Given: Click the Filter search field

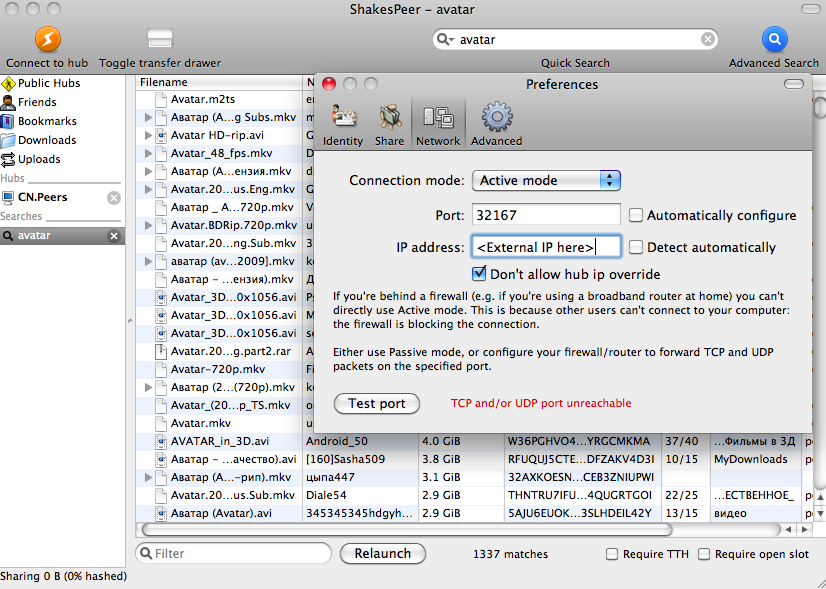Looking at the screenshot, I should pos(233,554).
